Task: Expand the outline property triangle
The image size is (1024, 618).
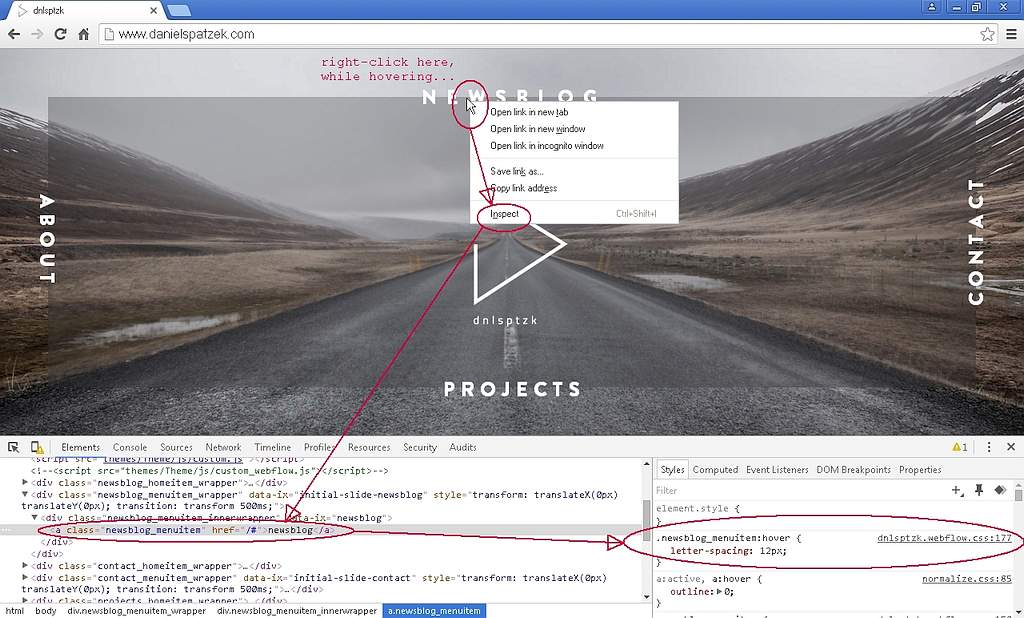Action: (x=719, y=592)
